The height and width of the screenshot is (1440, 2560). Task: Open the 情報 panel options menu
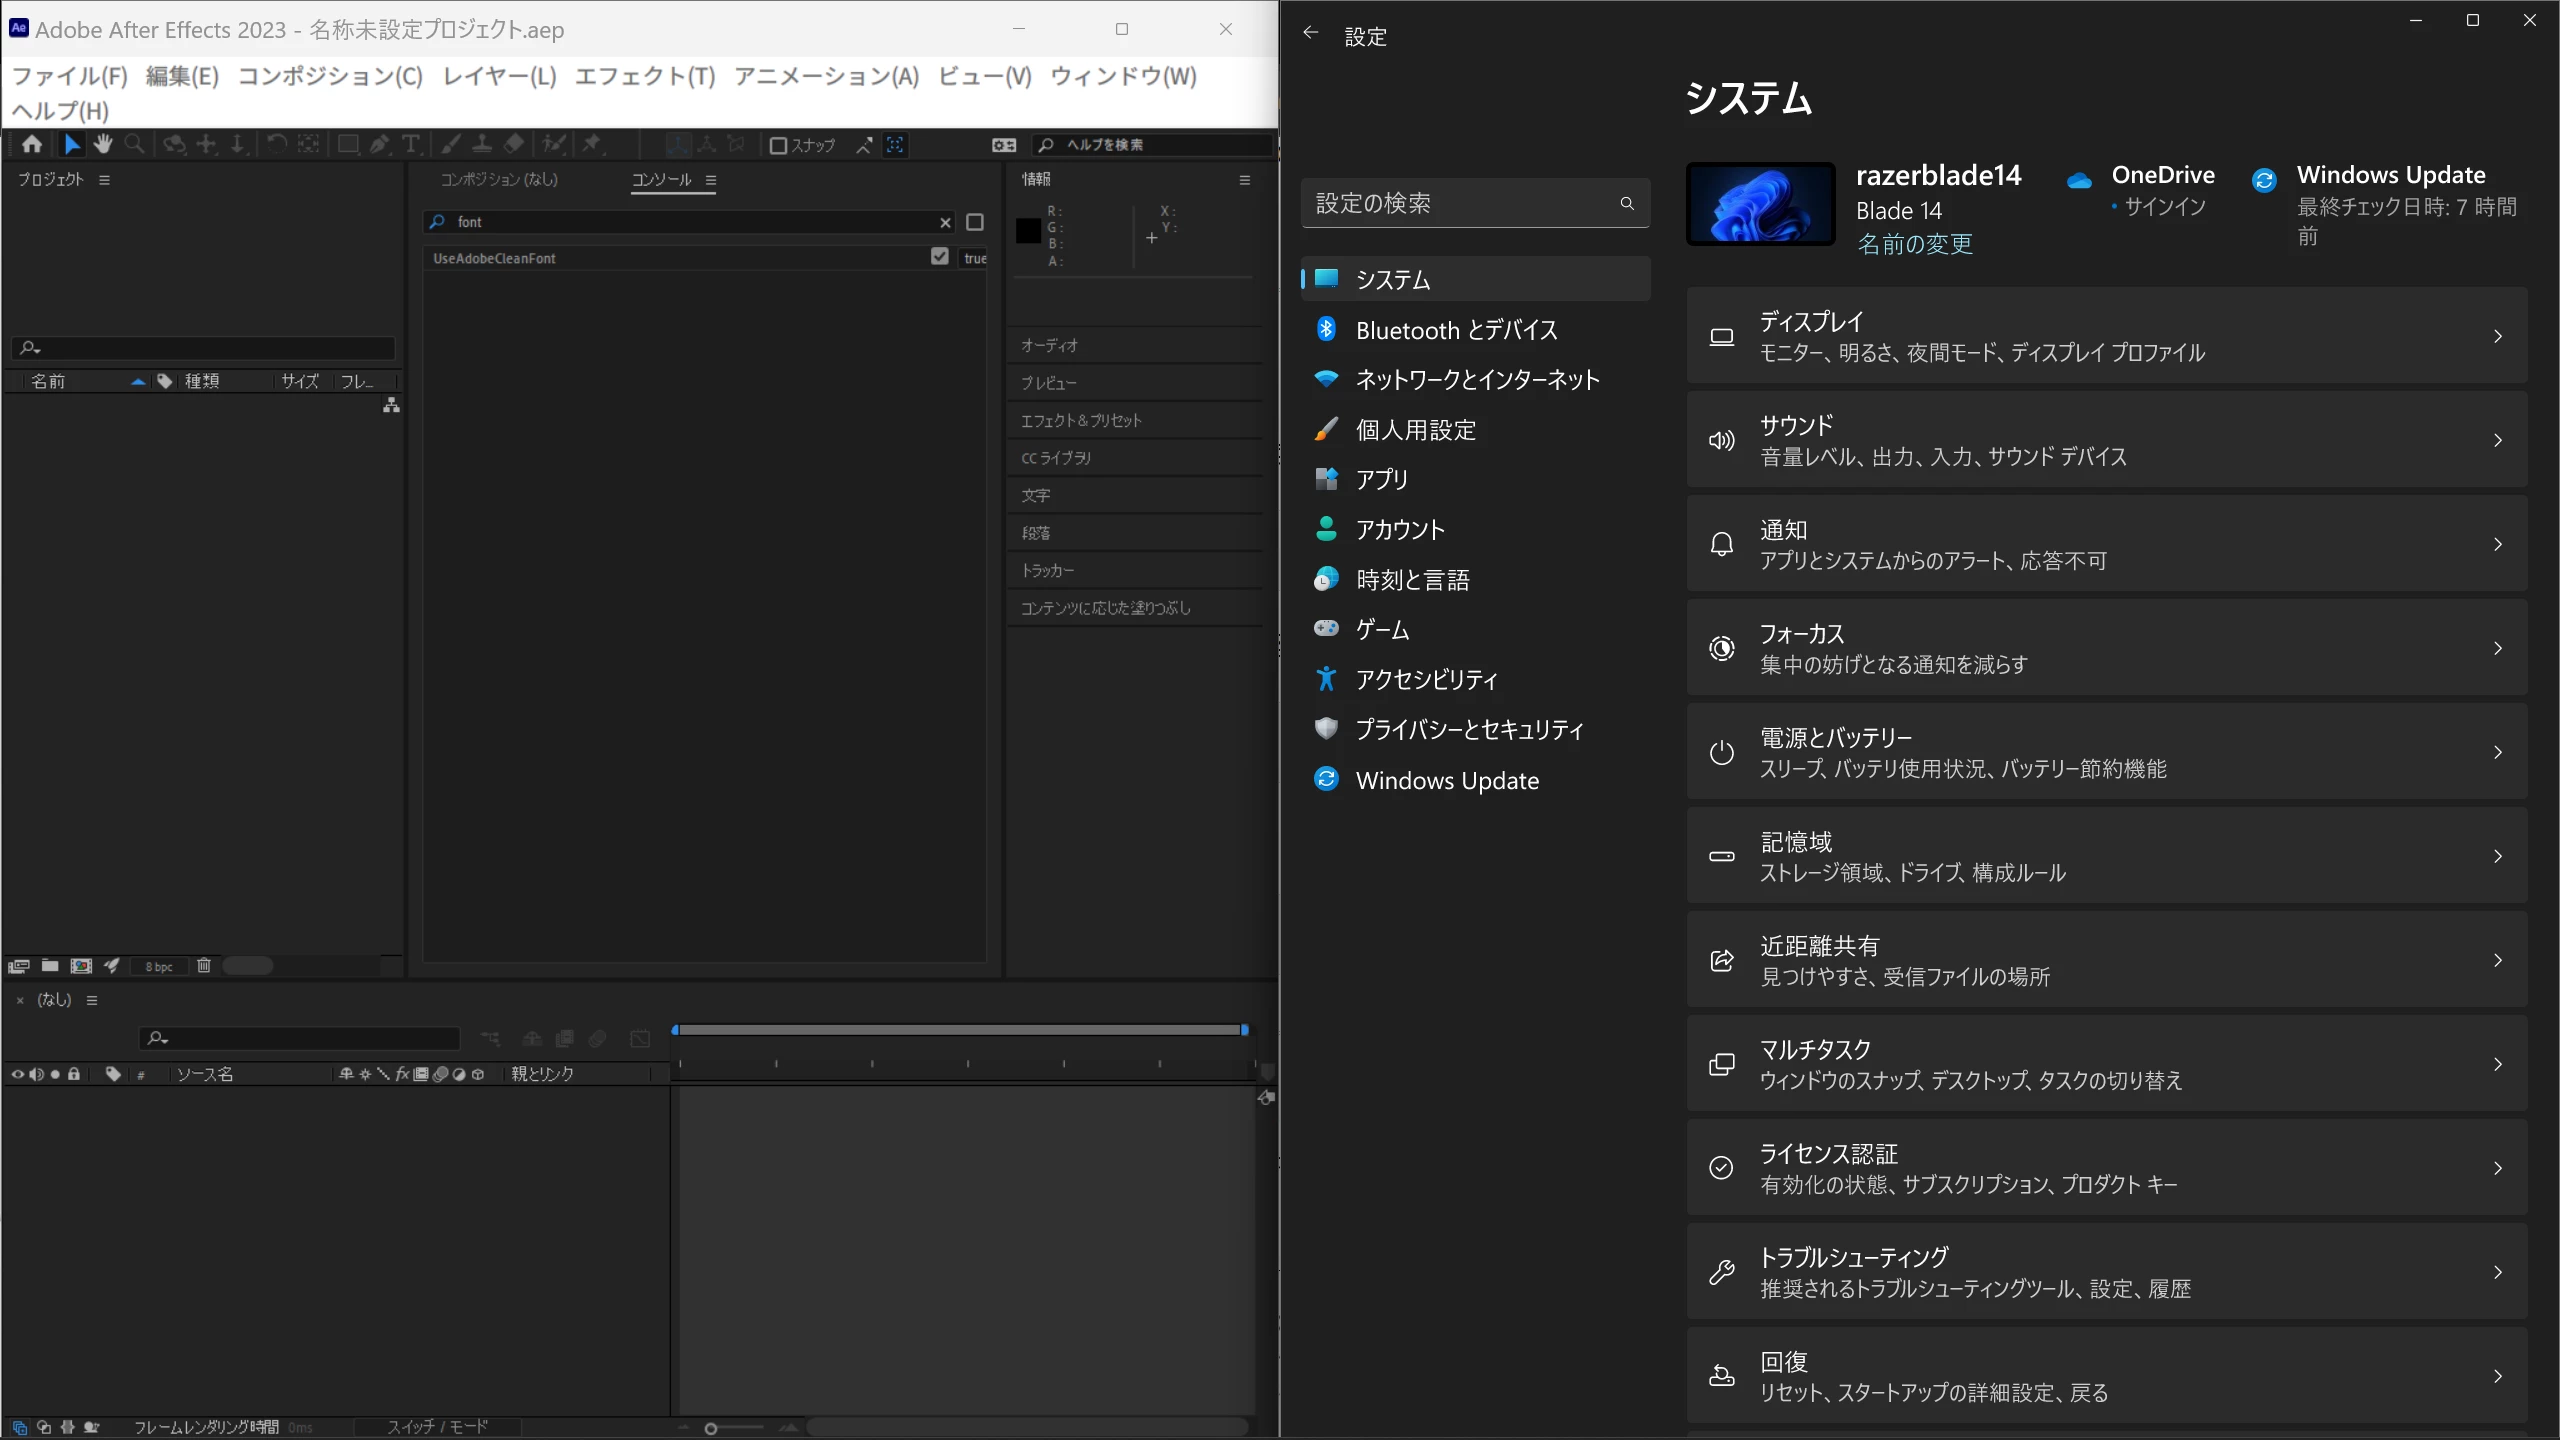click(1244, 180)
